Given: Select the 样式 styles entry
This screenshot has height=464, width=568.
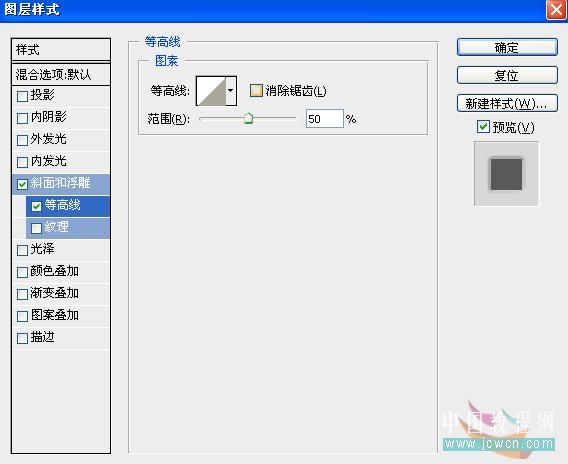Looking at the screenshot, I should click(x=61, y=50).
